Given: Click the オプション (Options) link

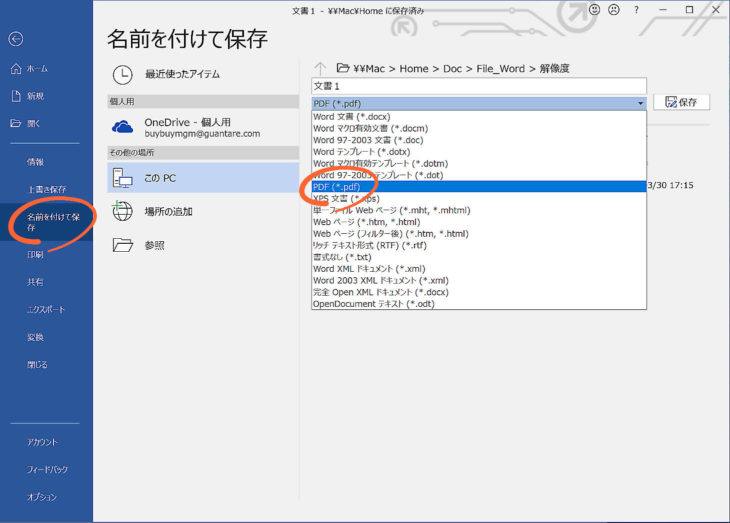Looking at the screenshot, I should pos(42,497).
